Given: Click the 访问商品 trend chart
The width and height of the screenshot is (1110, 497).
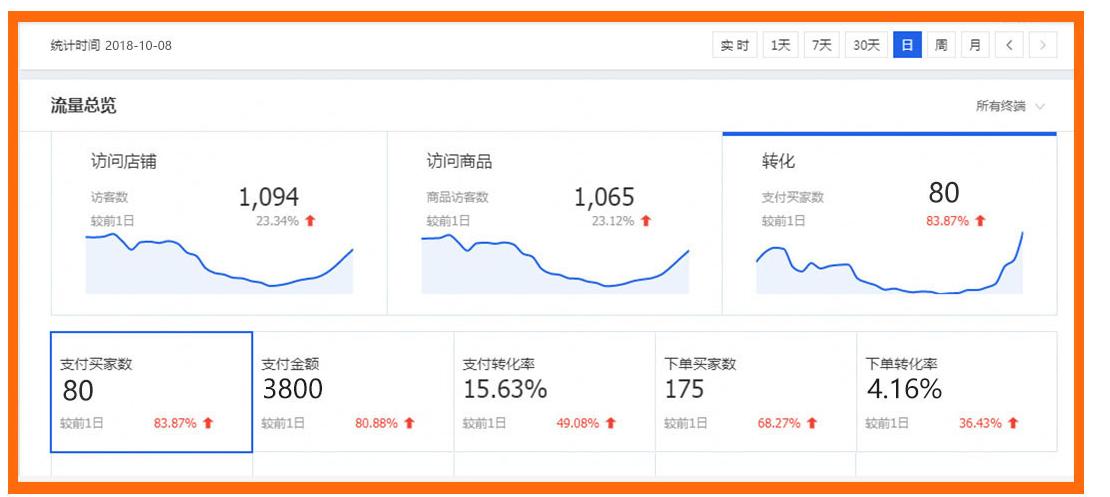Looking at the screenshot, I should (x=555, y=267).
